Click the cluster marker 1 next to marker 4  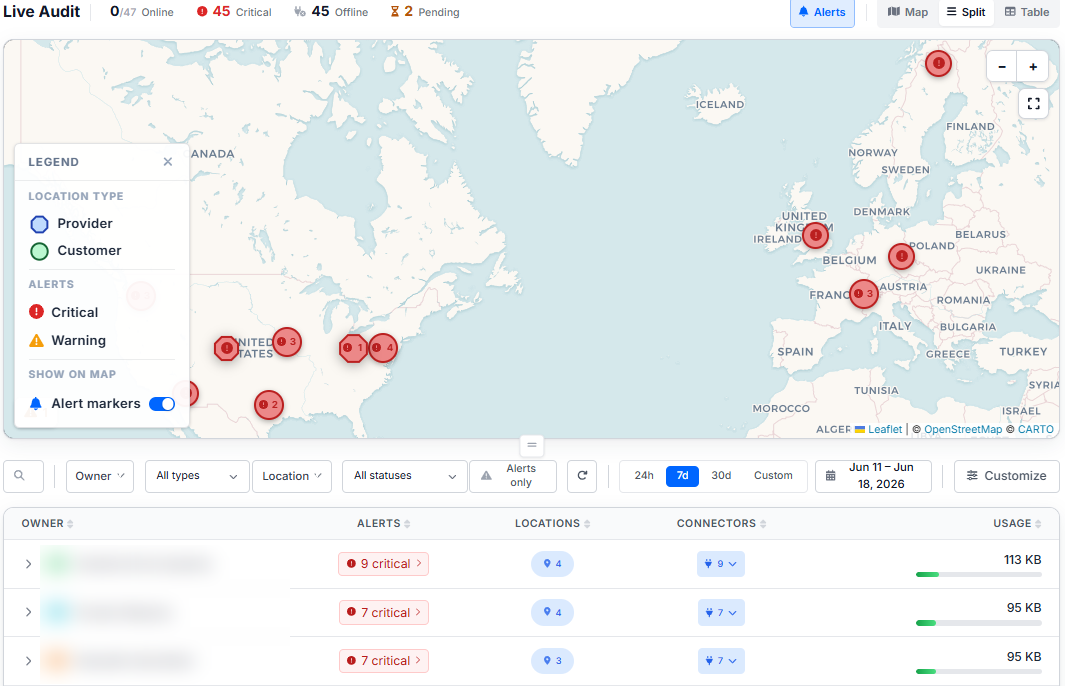pyautogui.click(x=353, y=348)
